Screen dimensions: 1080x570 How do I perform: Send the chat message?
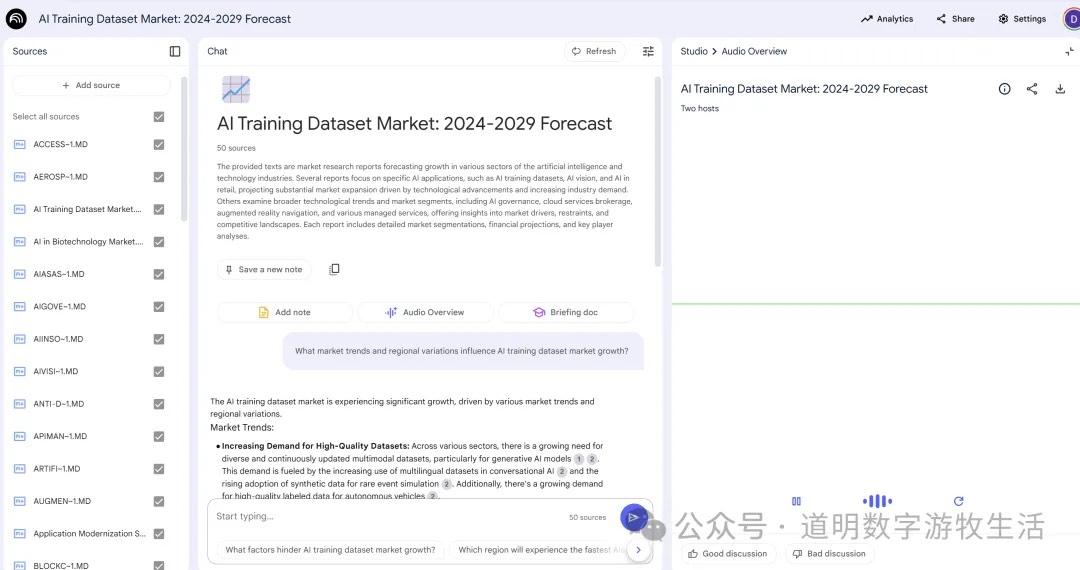tap(632, 517)
